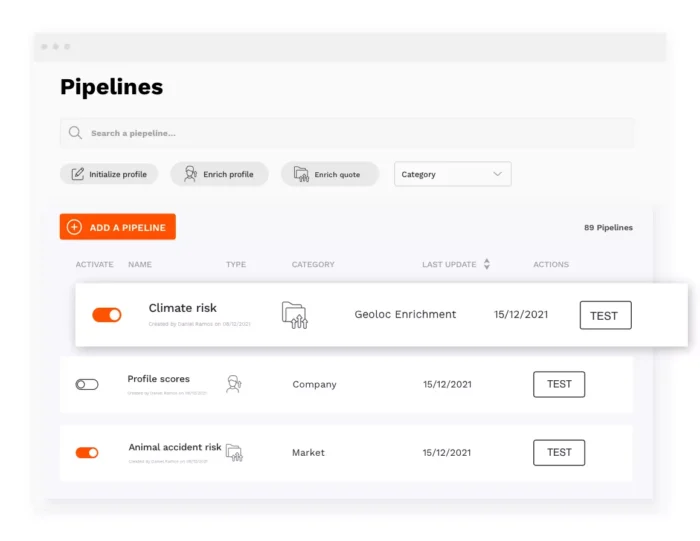Open the Category dropdown
Screen dimensions: 700x541
click(x=453, y=174)
